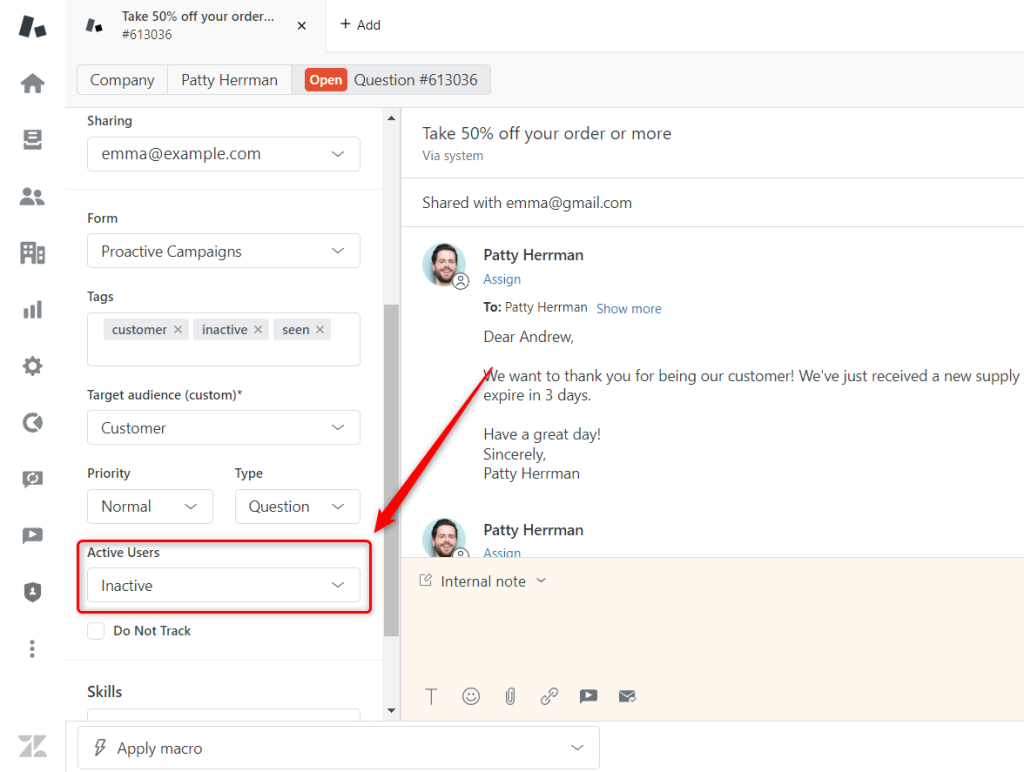Click Assign under Patty Herrman's name
This screenshot has height=772, width=1024.
click(x=502, y=279)
